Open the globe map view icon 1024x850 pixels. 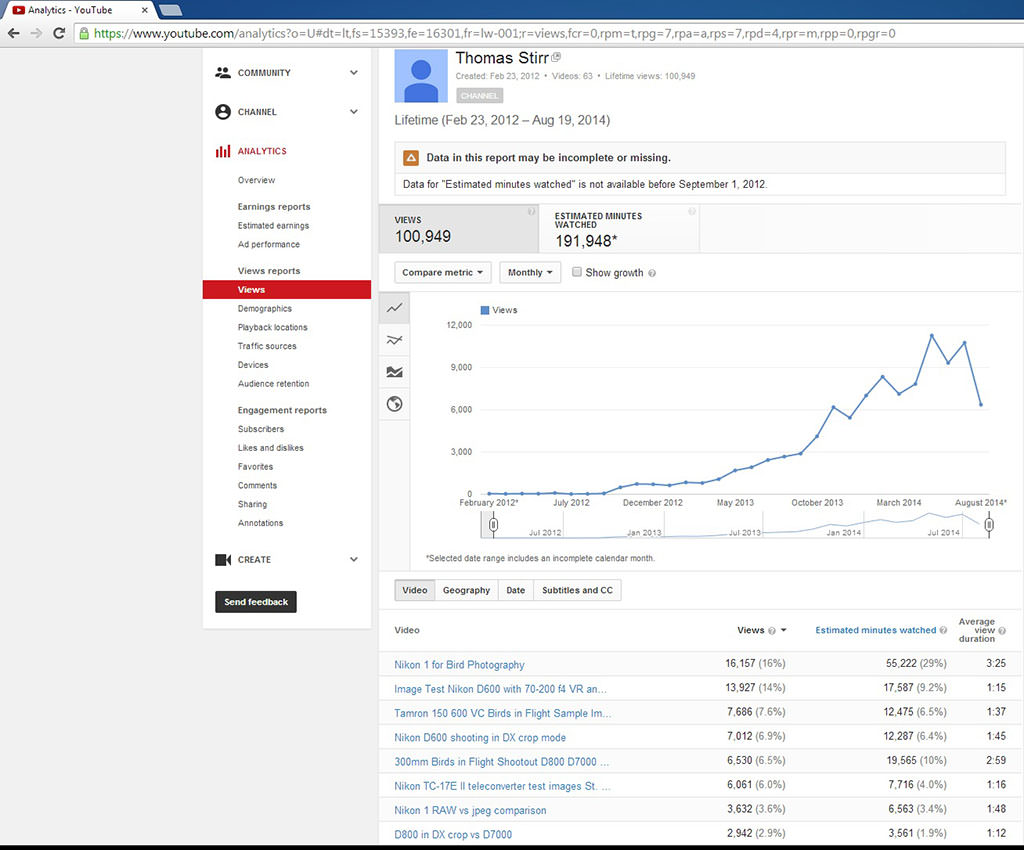pos(395,404)
